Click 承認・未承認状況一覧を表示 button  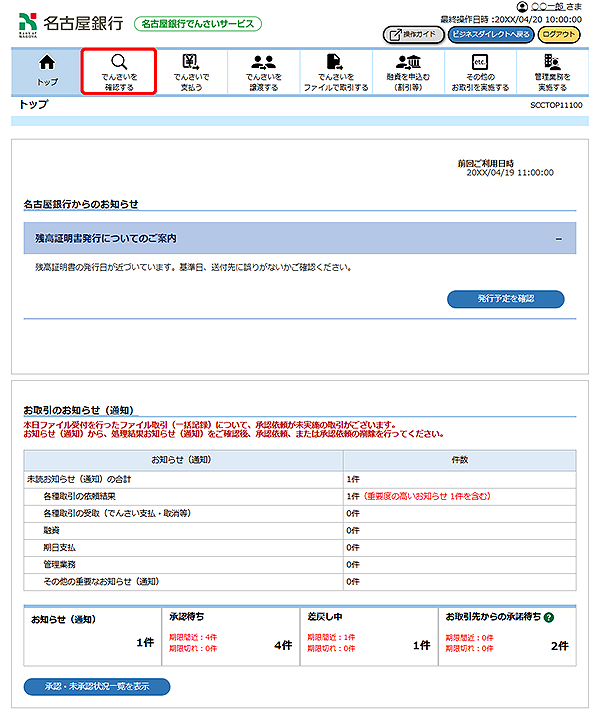coord(97,687)
